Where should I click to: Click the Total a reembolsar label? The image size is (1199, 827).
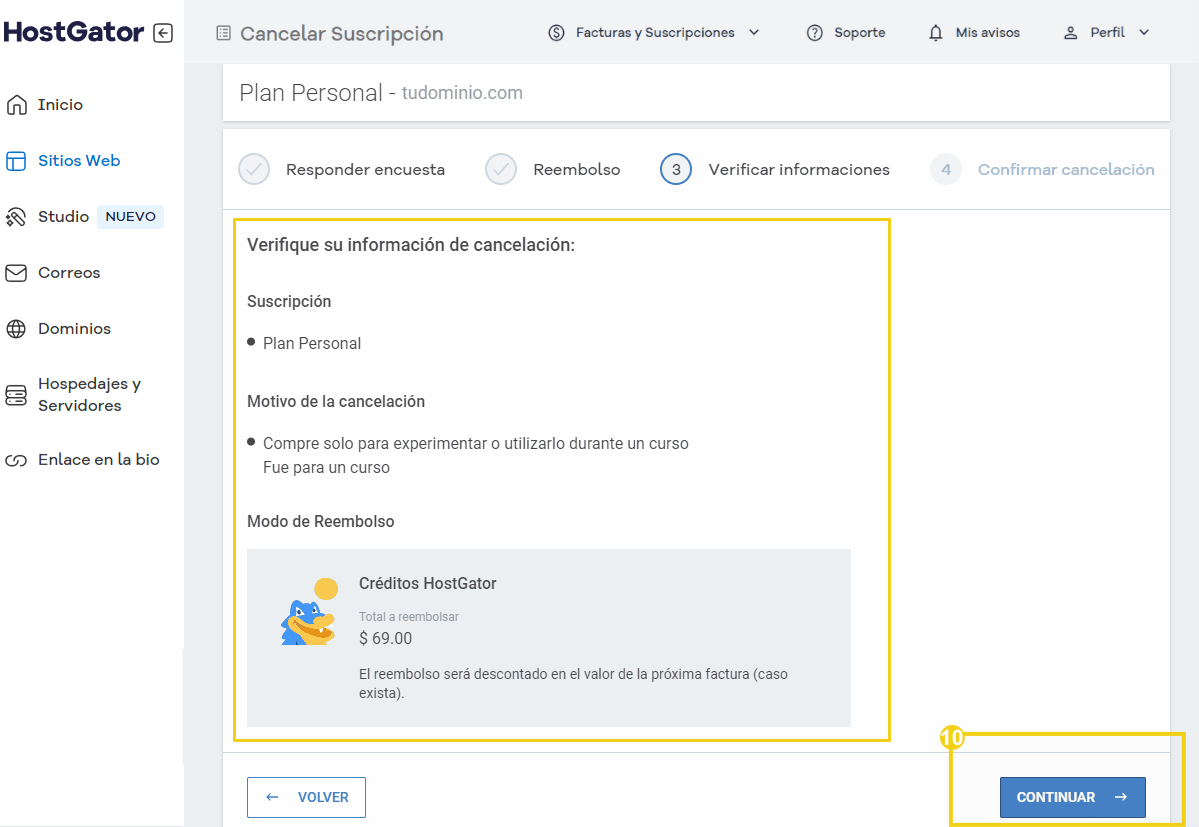408,617
